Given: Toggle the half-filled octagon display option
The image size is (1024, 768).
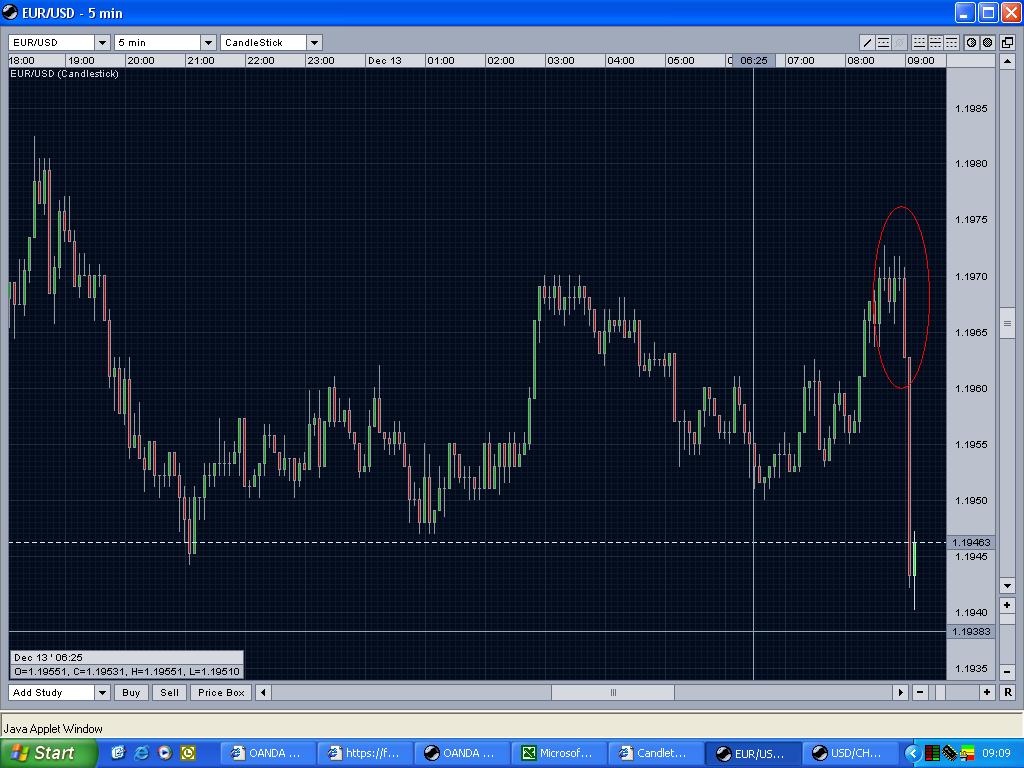Looking at the screenshot, I should click(x=972, y=42).
